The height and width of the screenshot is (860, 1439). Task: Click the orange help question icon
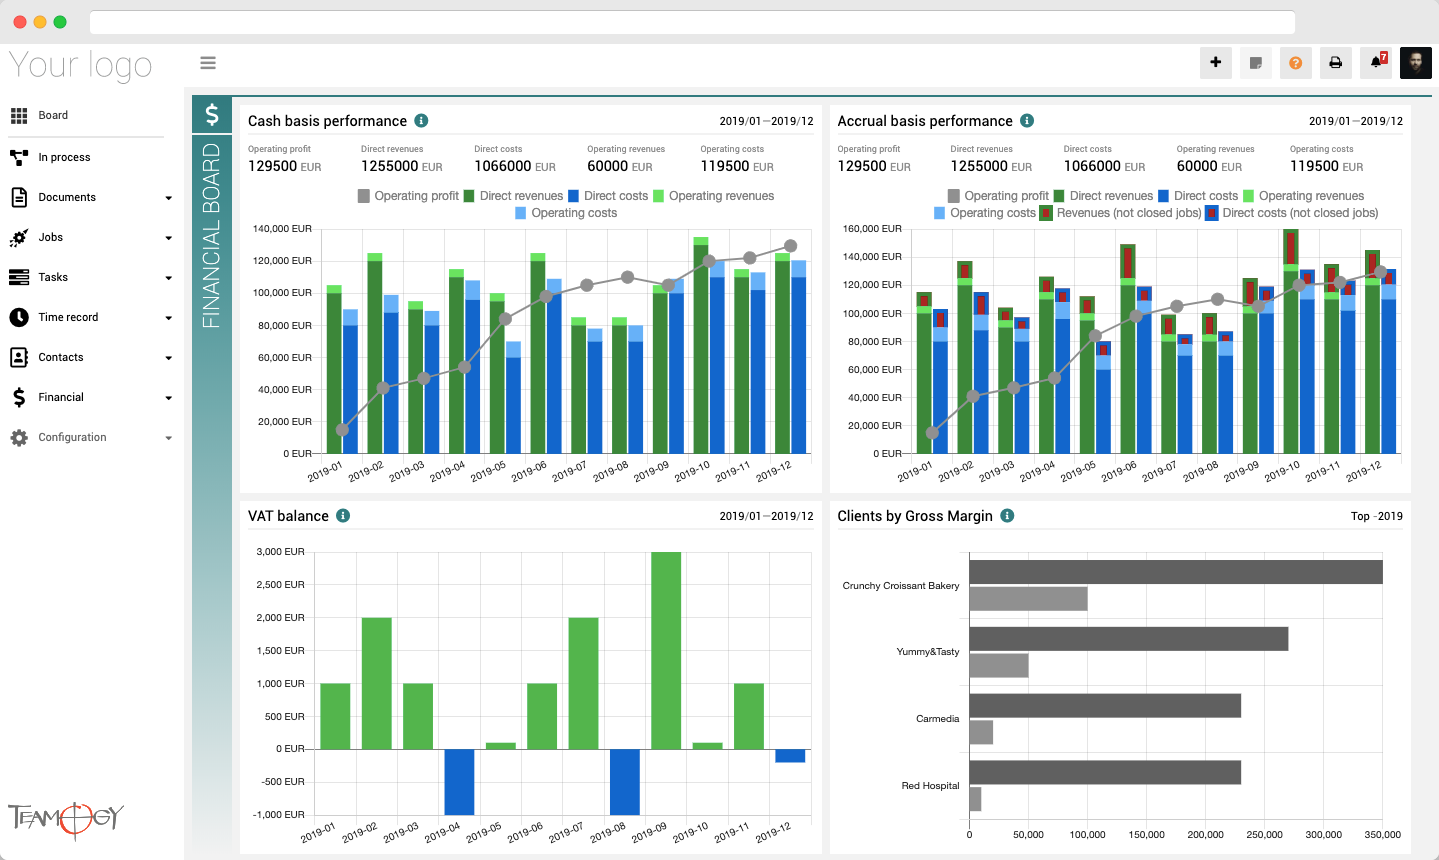point(1295,62)
